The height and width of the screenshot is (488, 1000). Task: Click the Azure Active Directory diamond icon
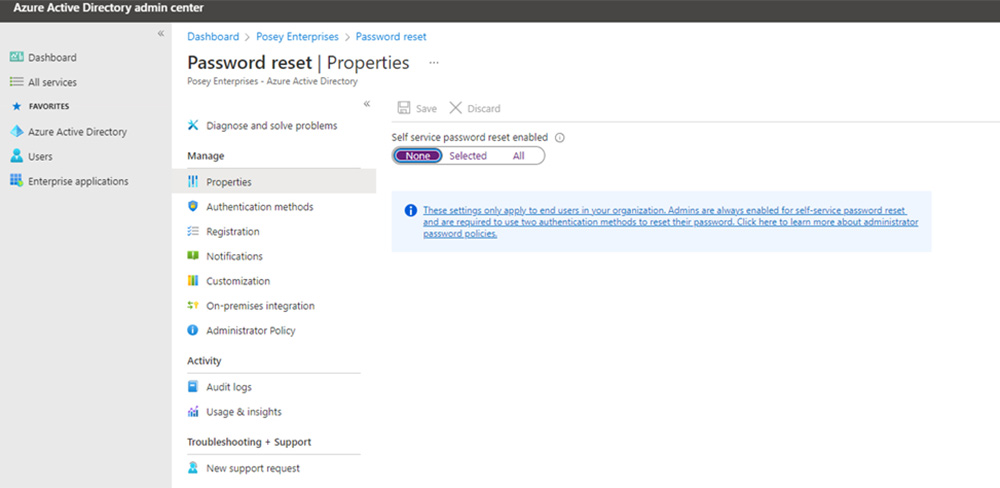[x=17, y=131]
